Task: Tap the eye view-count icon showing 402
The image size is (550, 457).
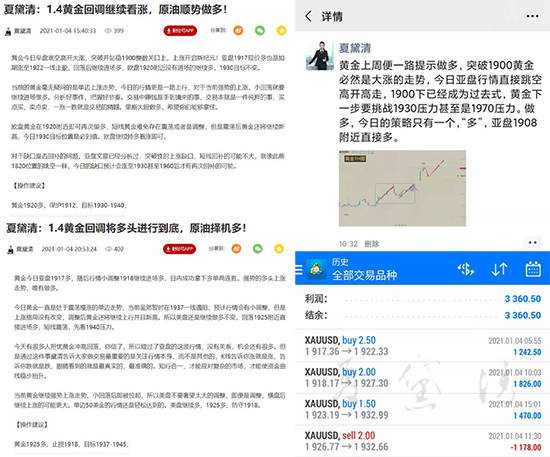Action: pos(109,249)
